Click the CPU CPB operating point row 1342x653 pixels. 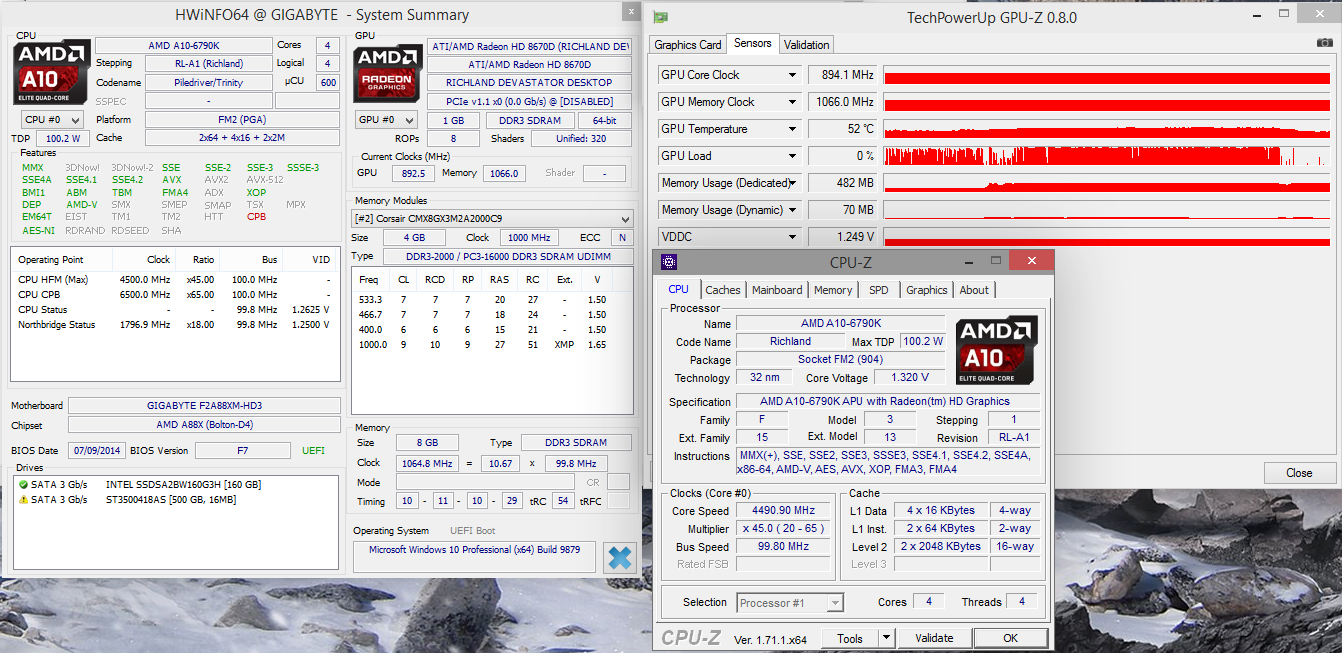click(x=176, y=295)
